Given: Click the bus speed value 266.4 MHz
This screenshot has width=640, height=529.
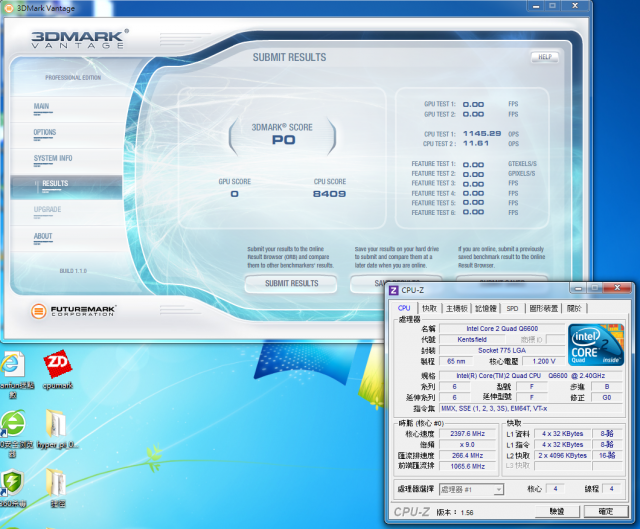Looking at the screenshot, I should pos(468,456).
